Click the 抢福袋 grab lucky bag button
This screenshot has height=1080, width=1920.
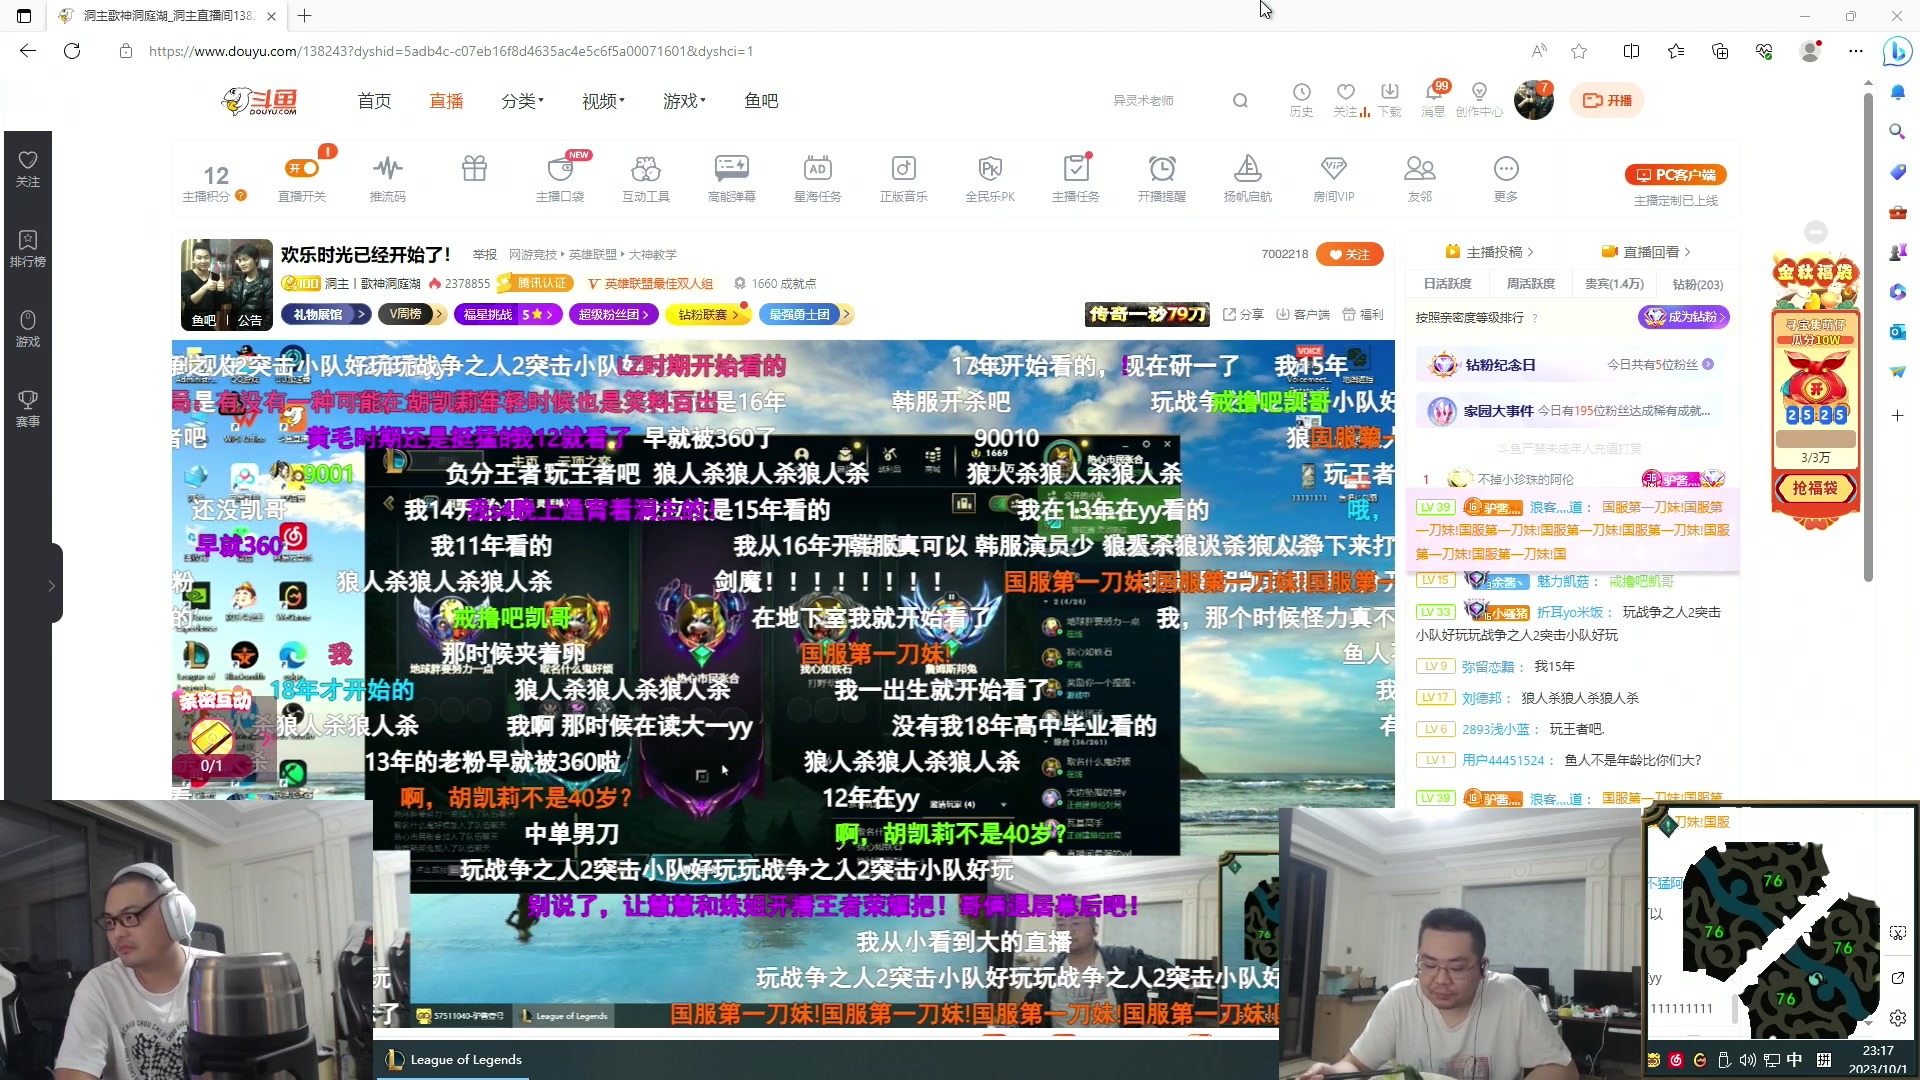(x=1815, y=488)
